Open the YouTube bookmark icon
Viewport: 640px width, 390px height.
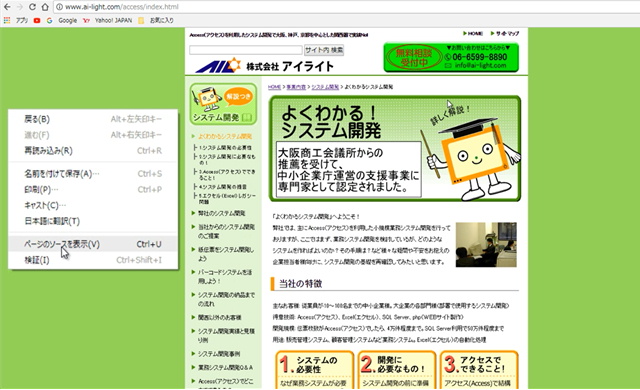click(37, 20)
